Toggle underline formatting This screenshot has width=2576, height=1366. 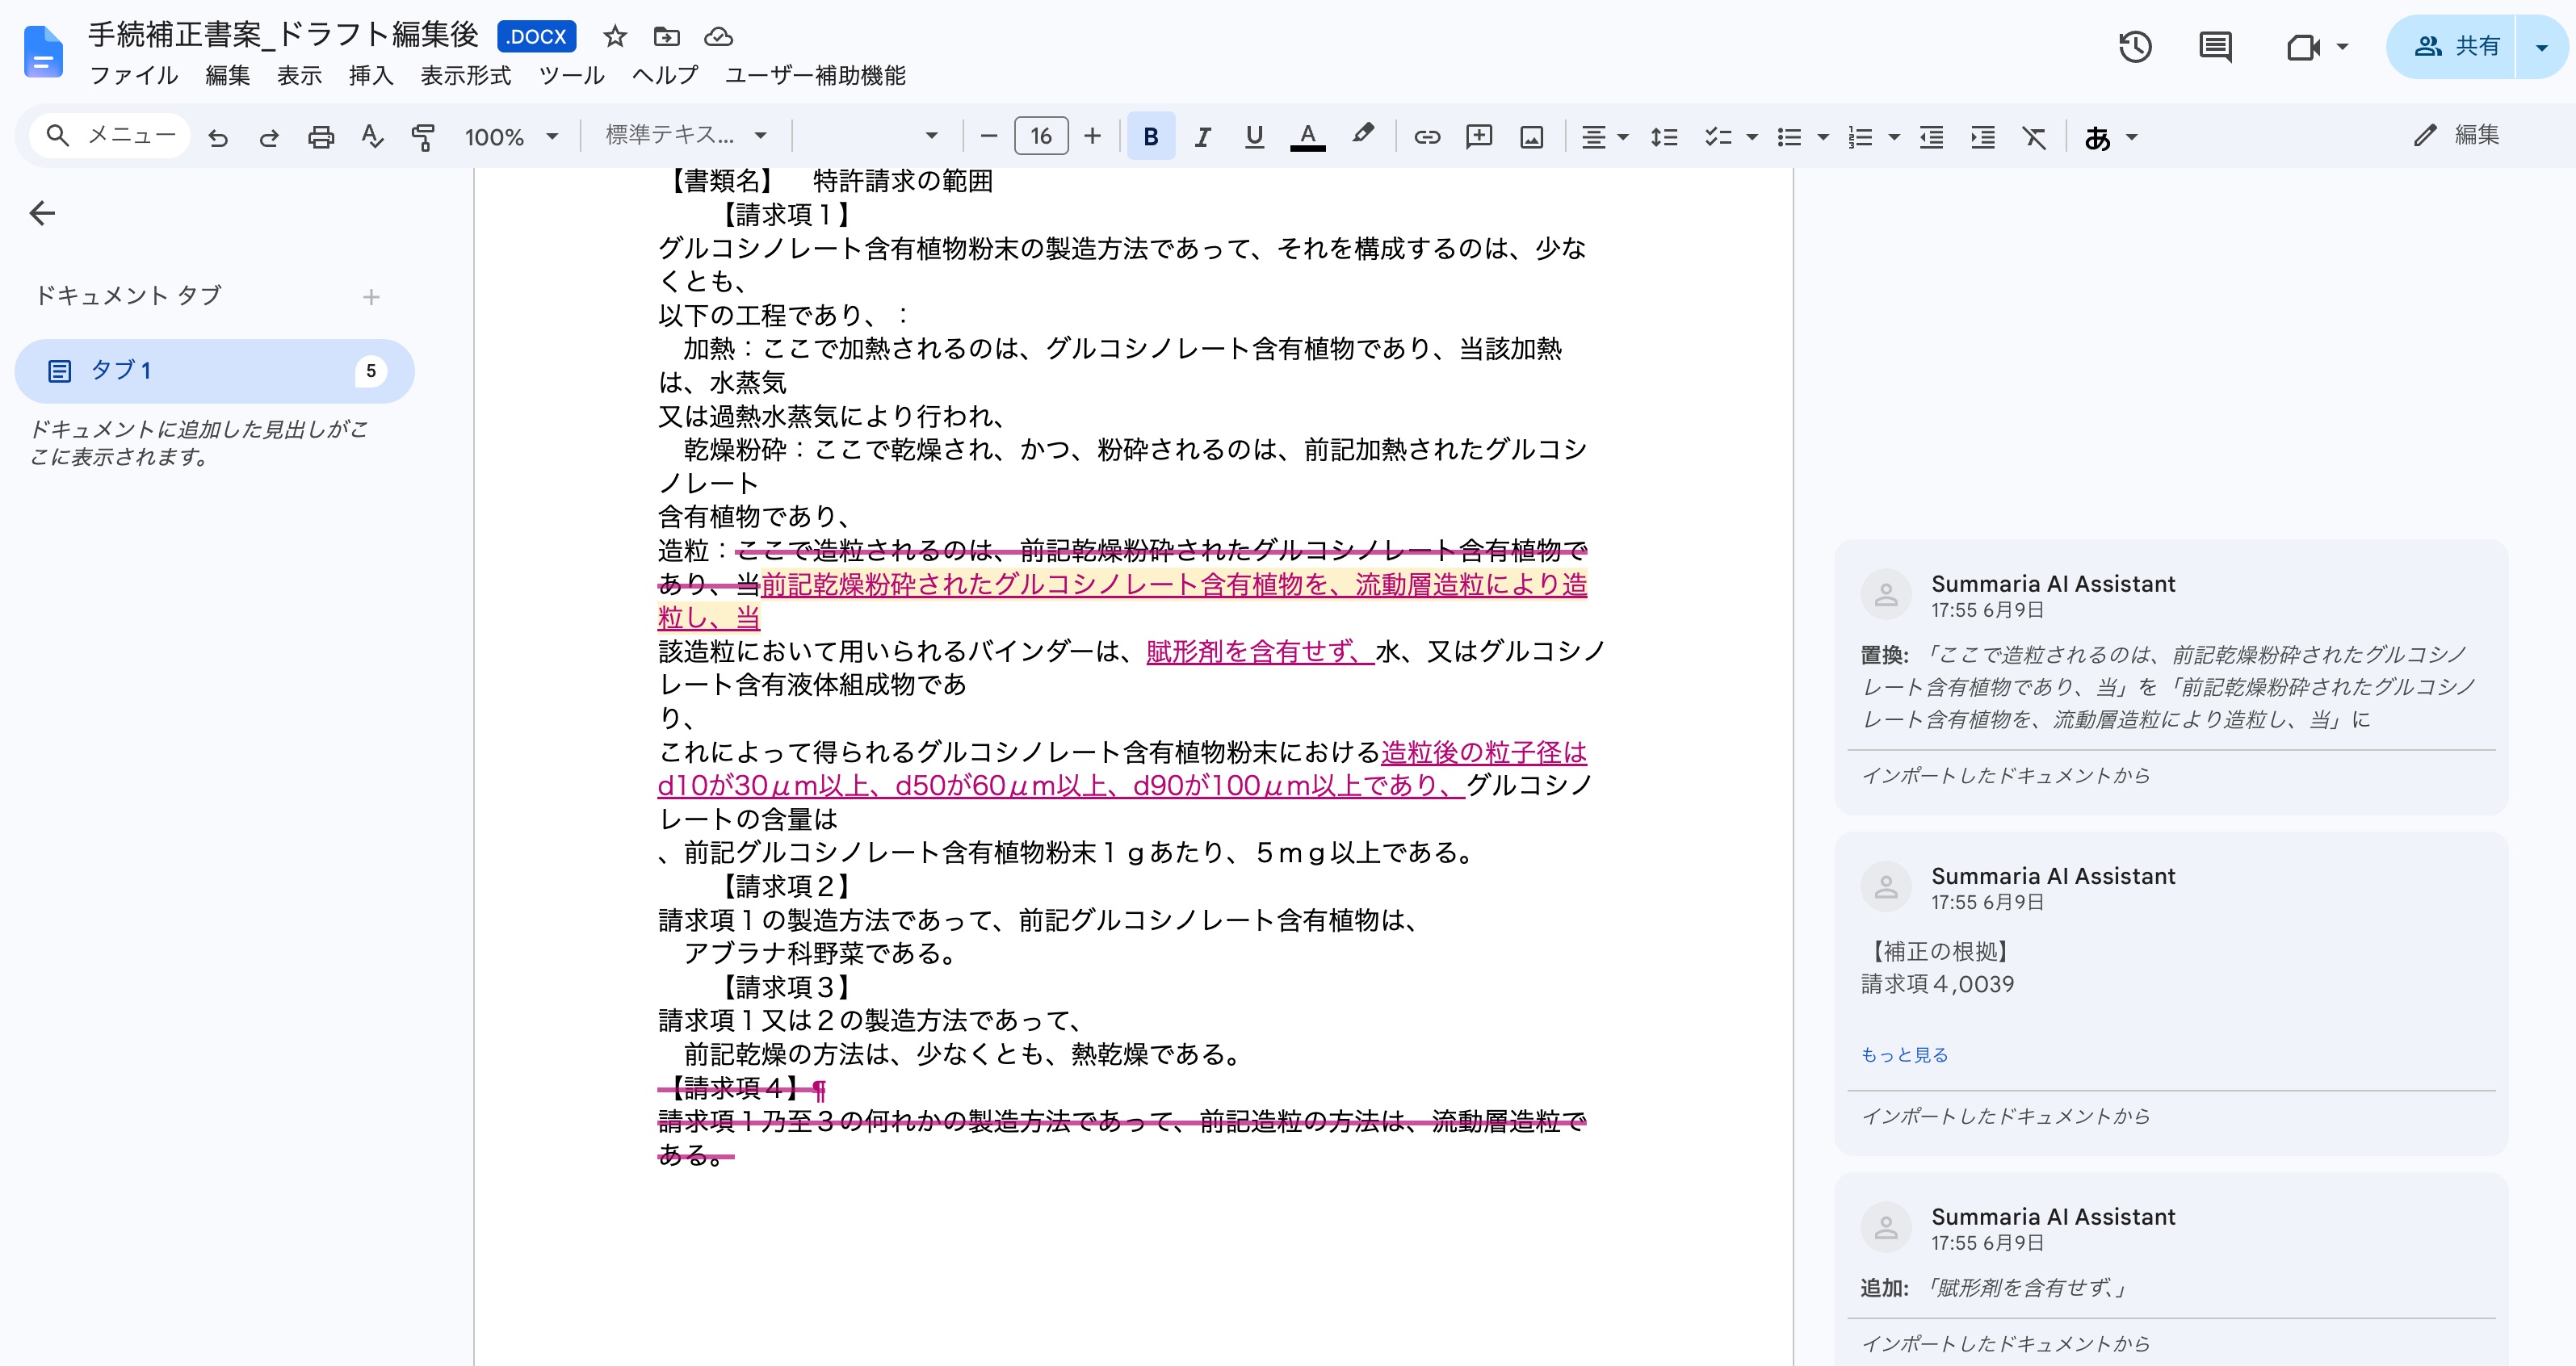click(x=1254, y=136)
